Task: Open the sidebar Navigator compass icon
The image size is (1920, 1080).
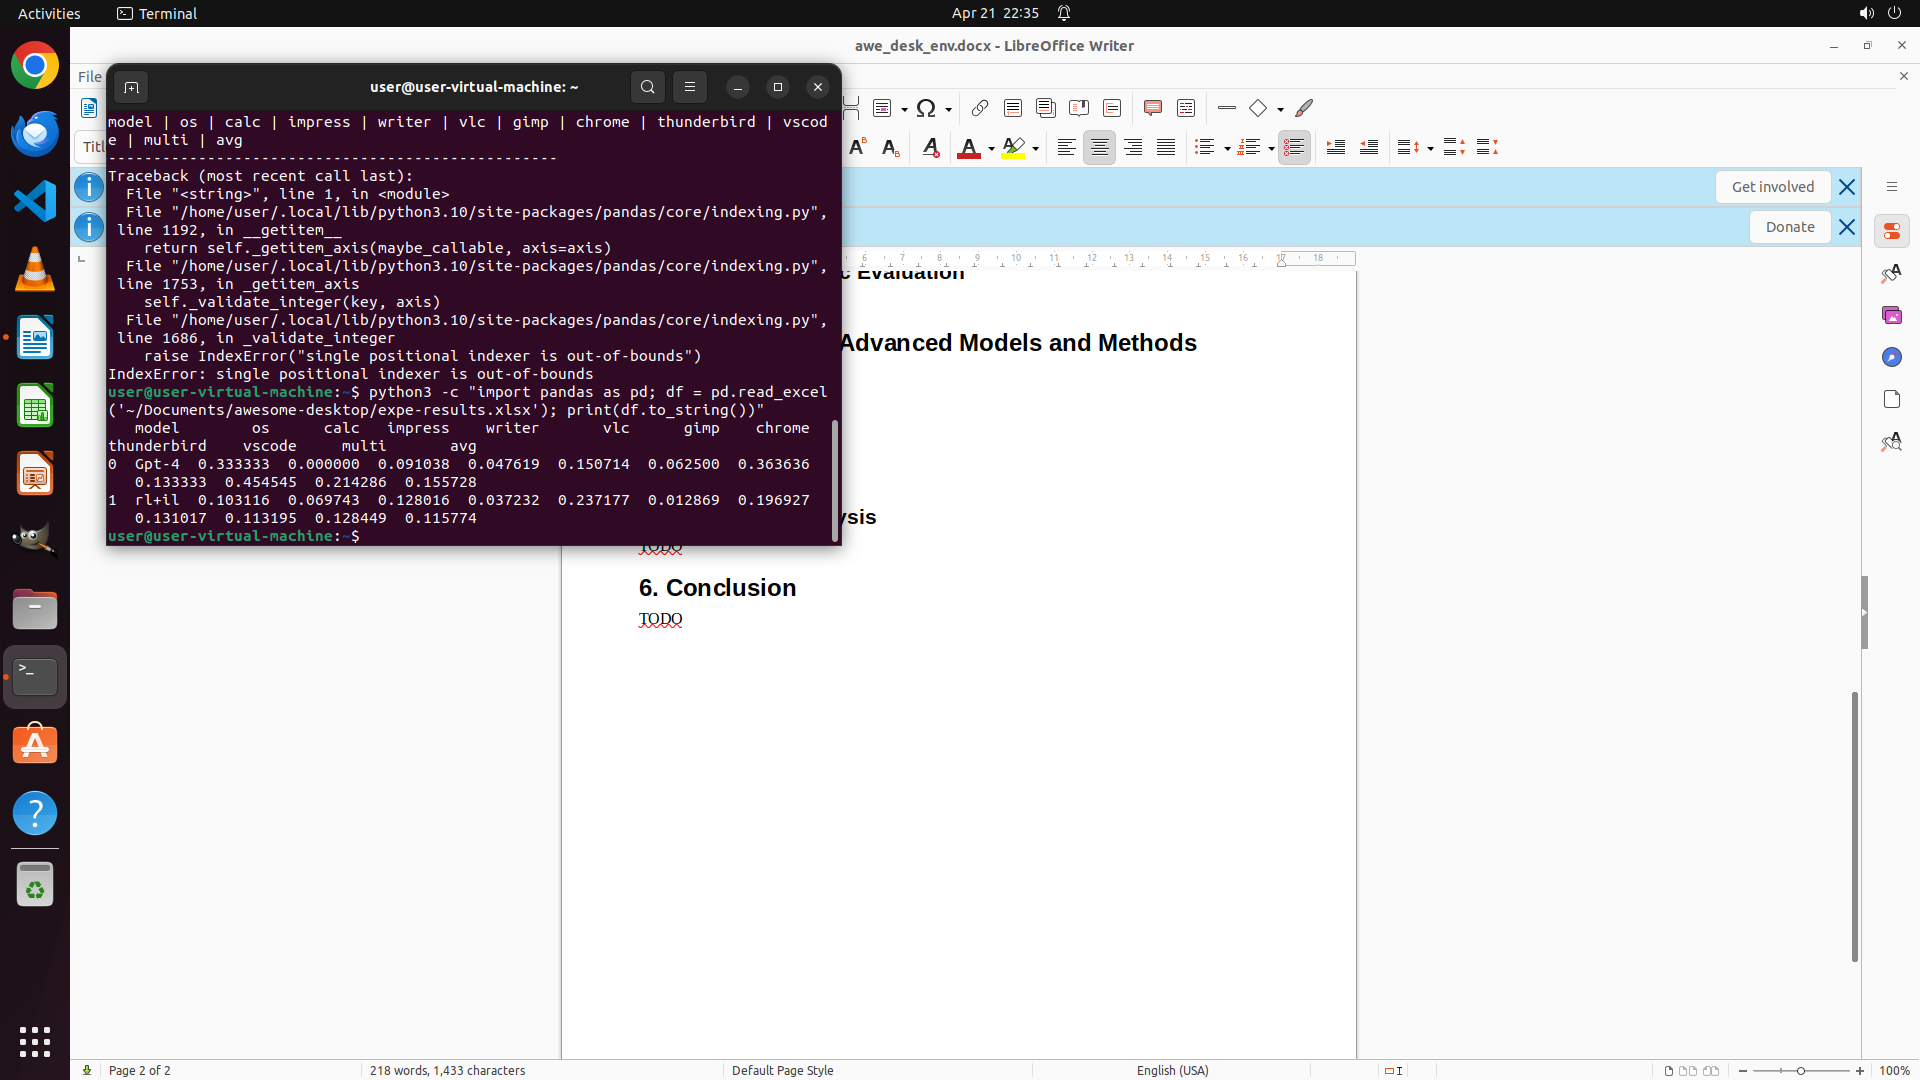Action: pos(1891,357)
